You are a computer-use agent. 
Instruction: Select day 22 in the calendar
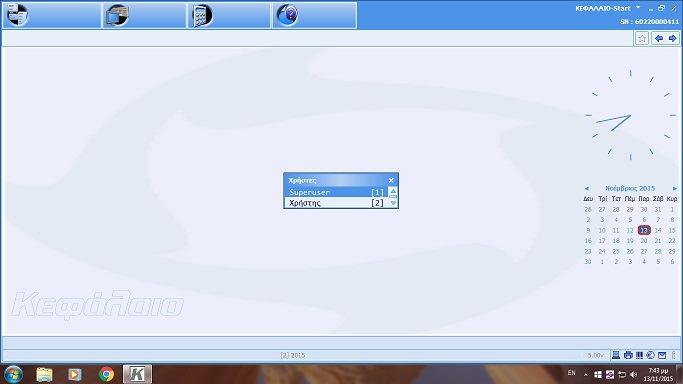[x=672, y=241]
